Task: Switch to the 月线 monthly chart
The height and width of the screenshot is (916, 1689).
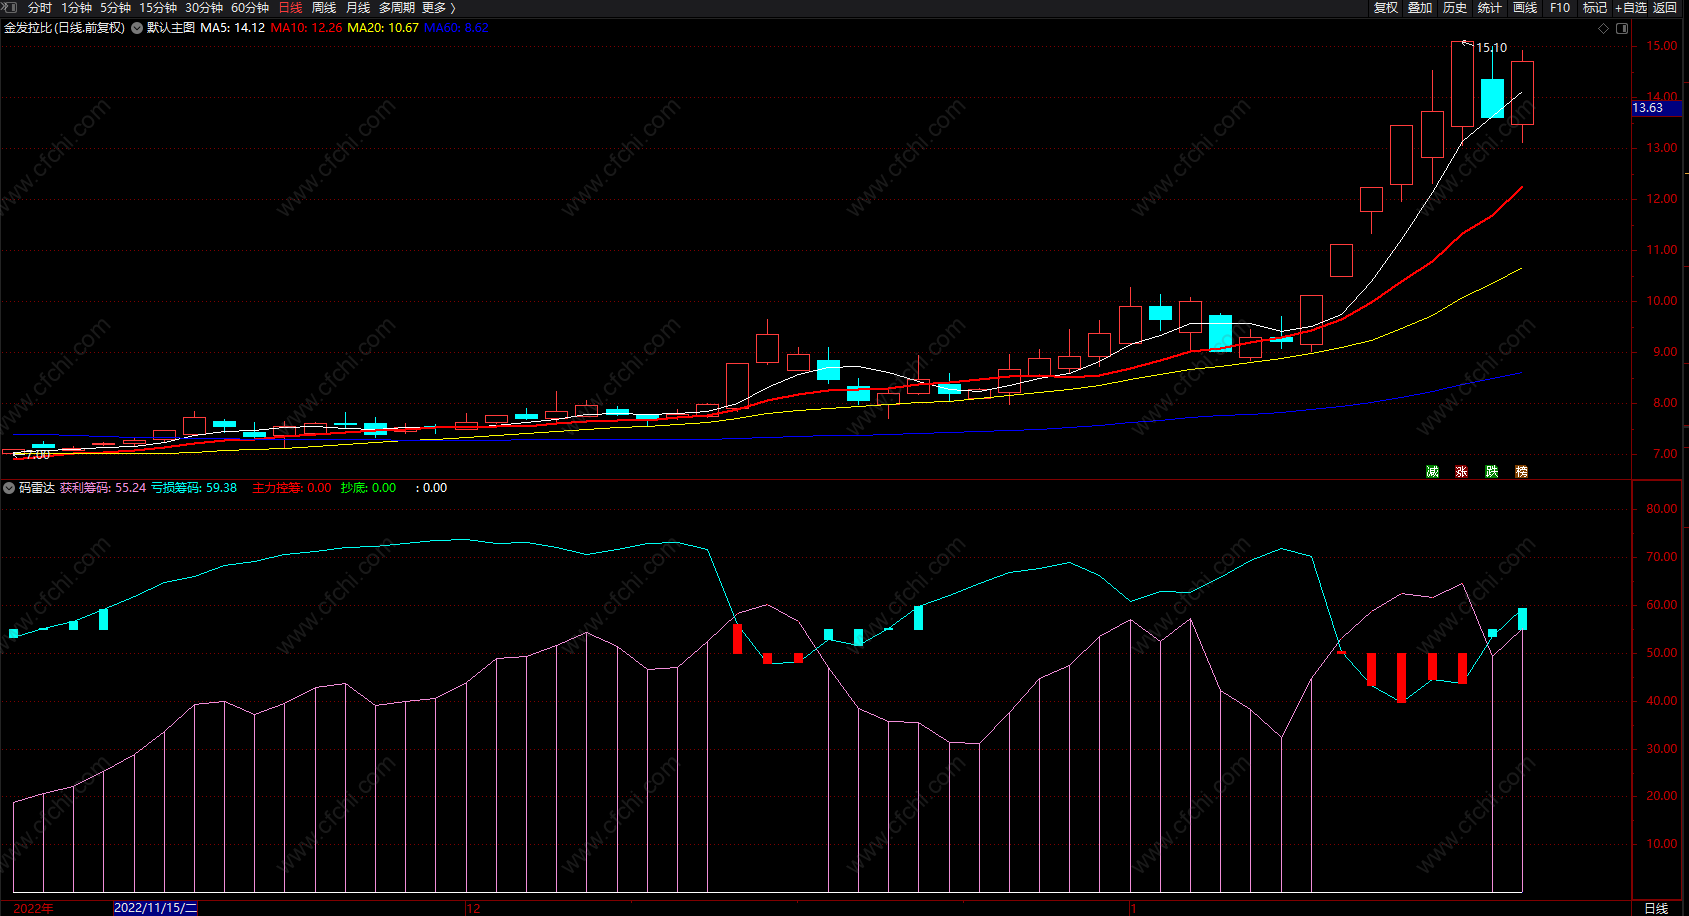Action: 358,8
